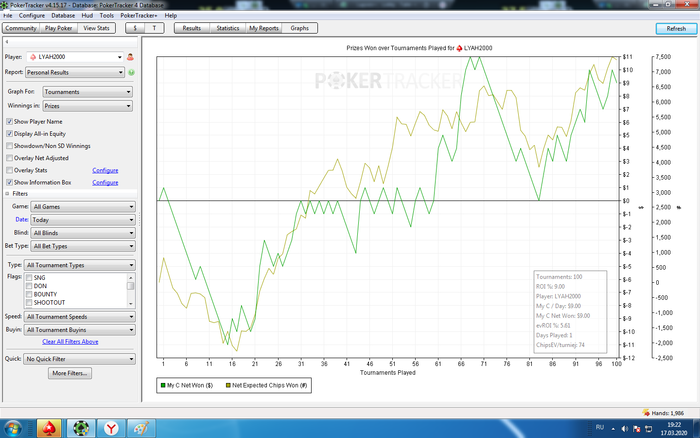Open the Results tab
Image resolution: width=700 pixels, height=438 pixels.
(192, 28)
